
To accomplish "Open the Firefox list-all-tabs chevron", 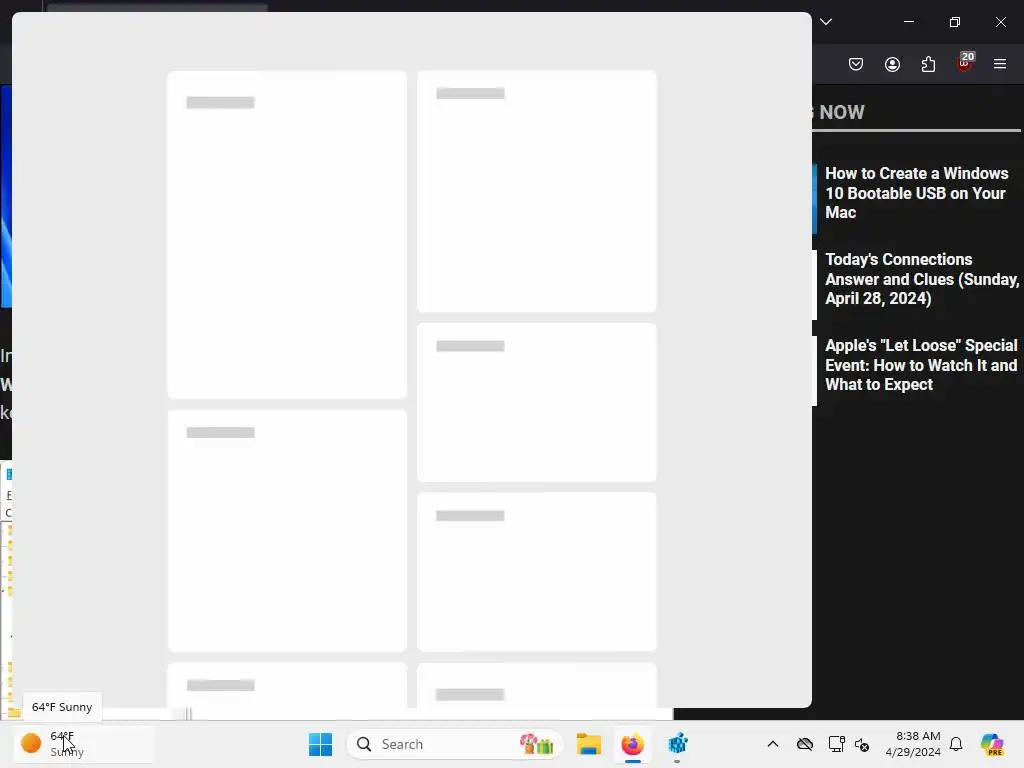I will [x=826, y=22].
